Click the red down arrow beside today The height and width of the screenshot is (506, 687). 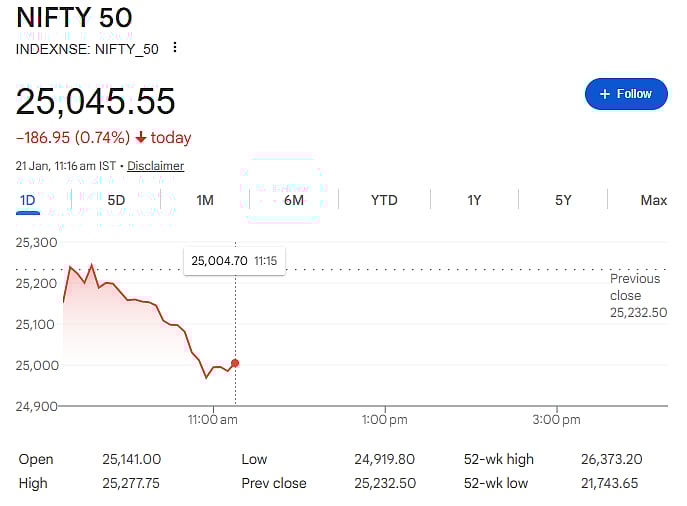[x=141, y=138]
